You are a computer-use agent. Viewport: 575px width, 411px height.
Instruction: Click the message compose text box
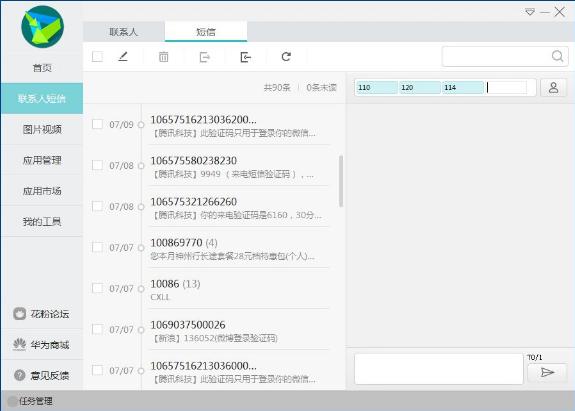[439, 369]
